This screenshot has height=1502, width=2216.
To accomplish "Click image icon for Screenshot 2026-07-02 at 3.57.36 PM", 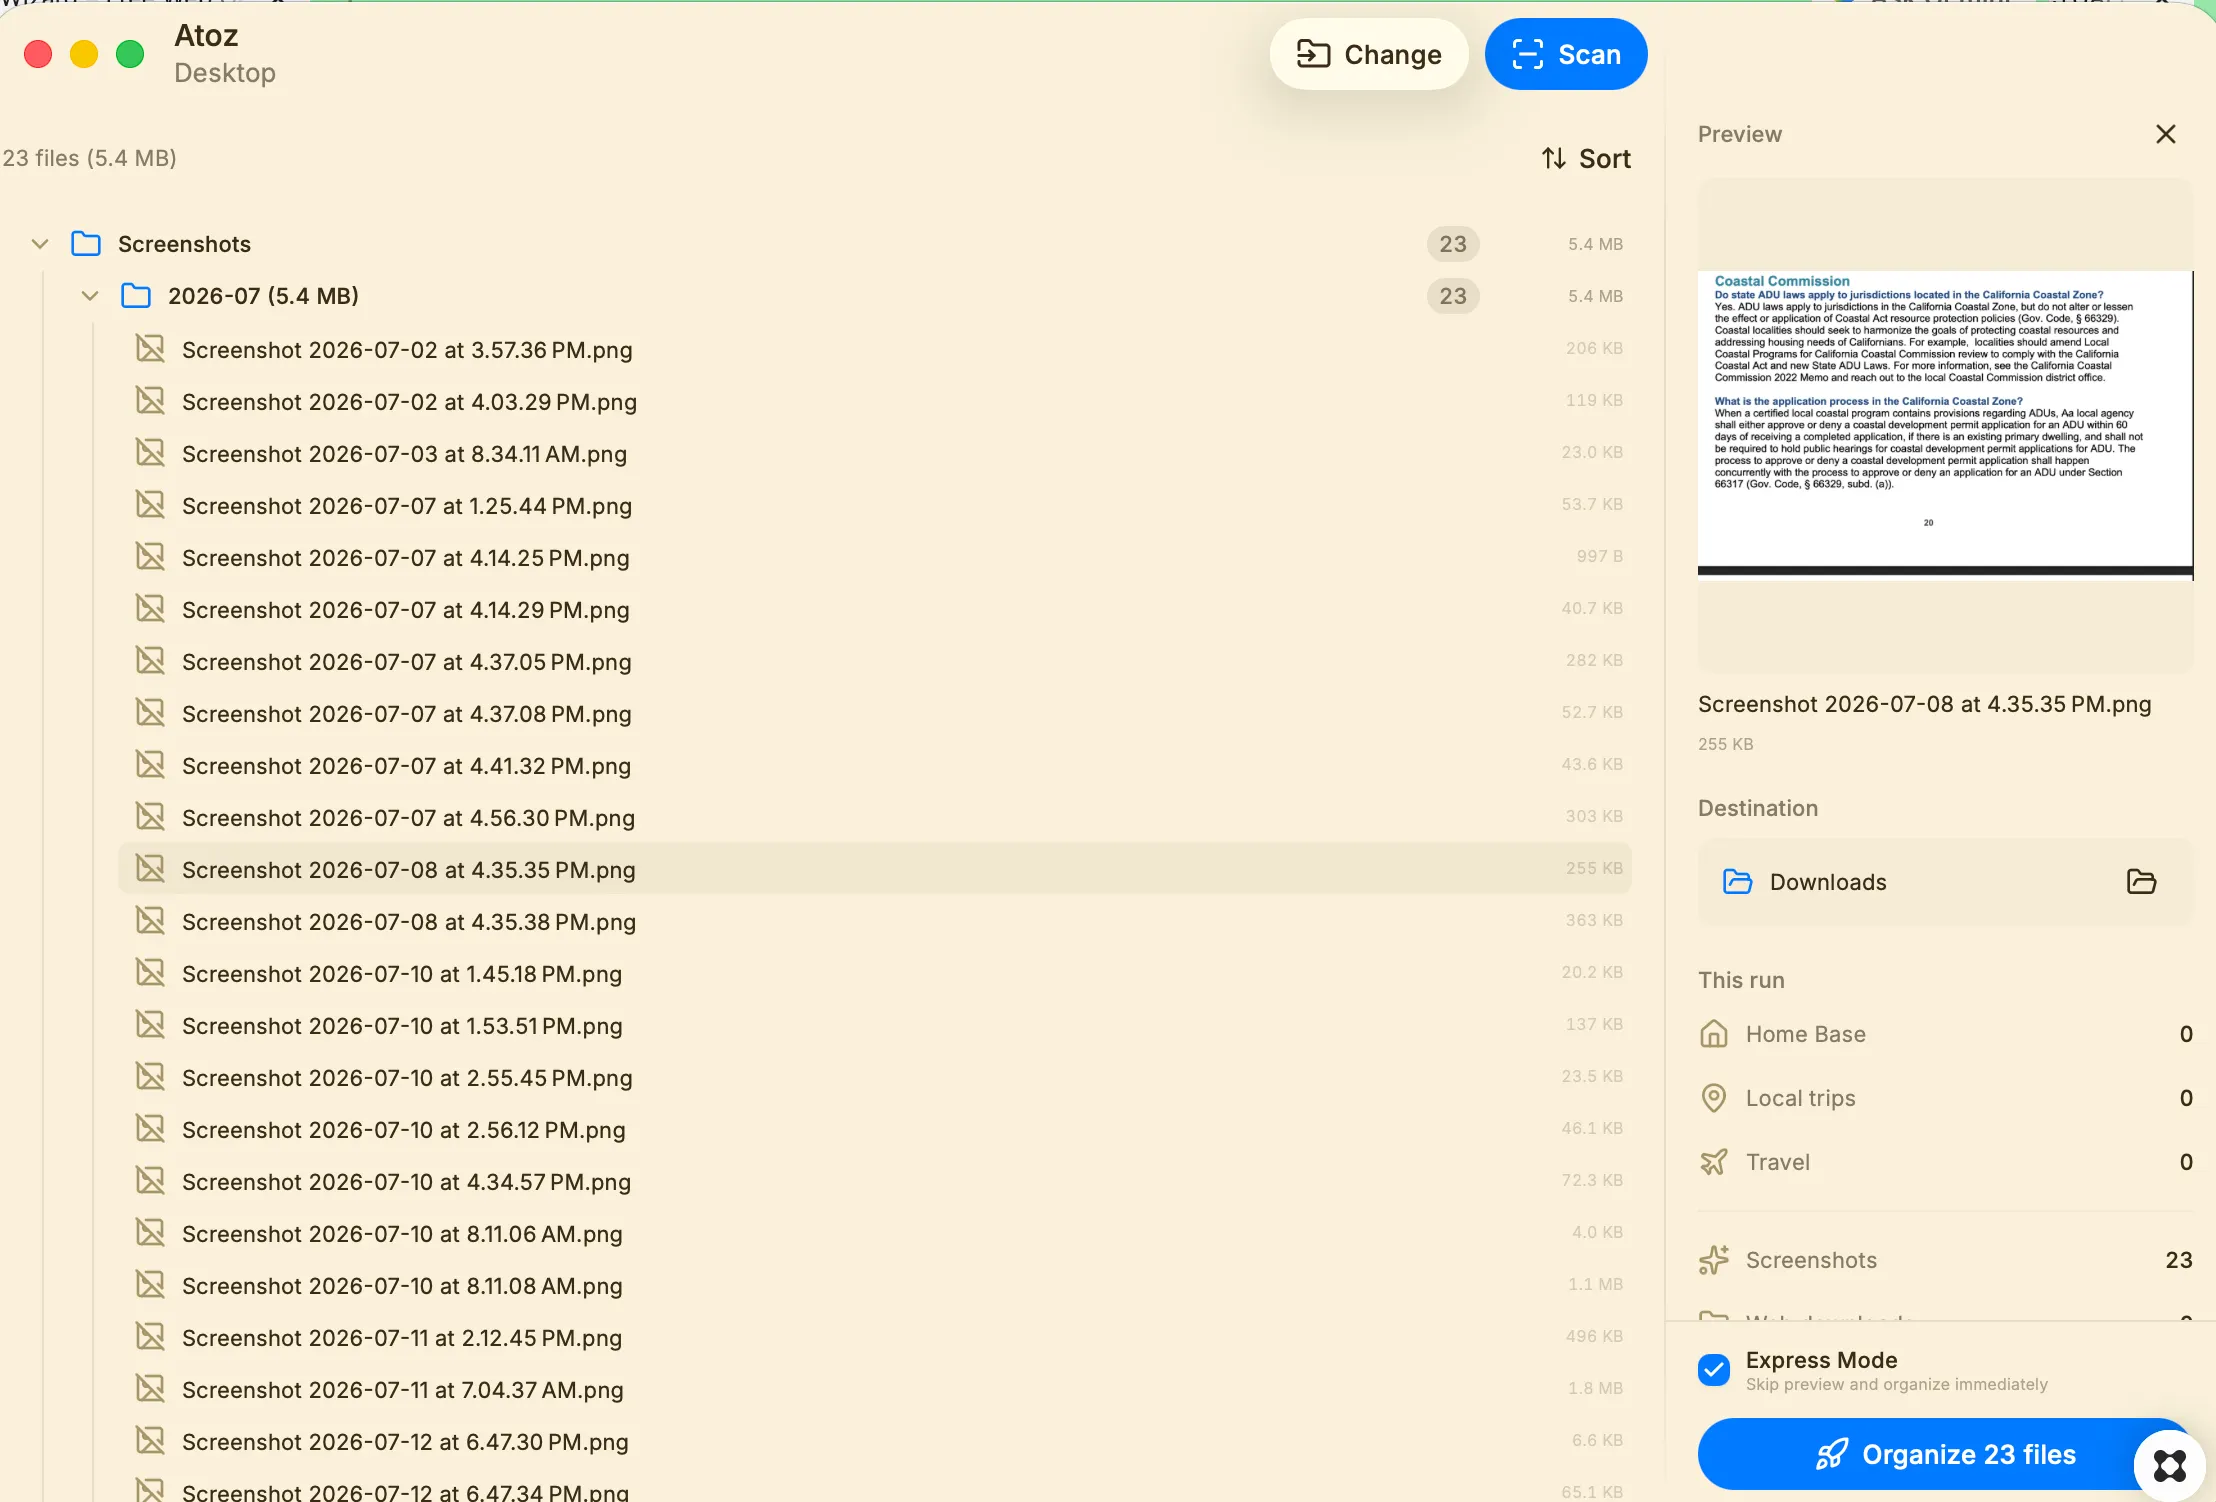I will (x=150, y=349).
